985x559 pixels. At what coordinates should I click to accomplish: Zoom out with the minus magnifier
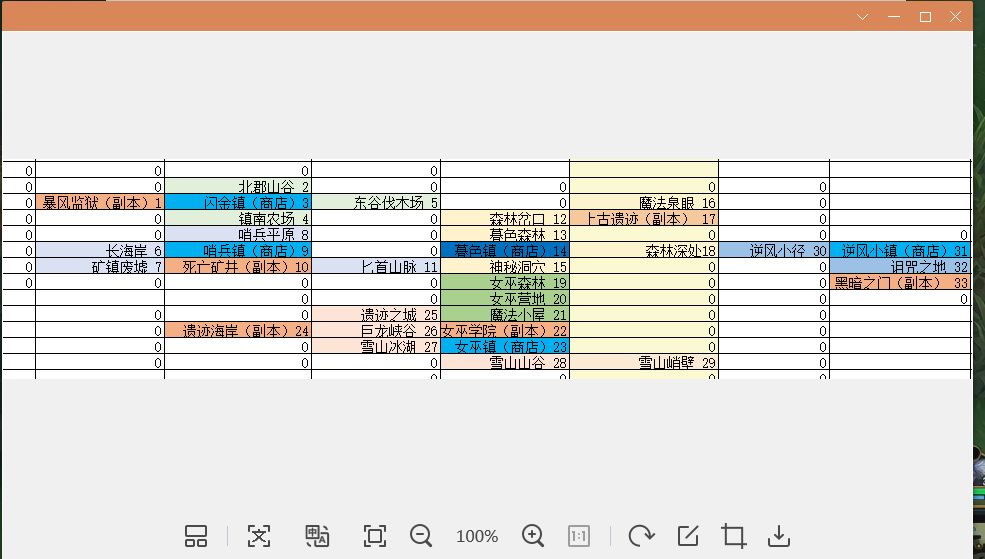tap(420, 536)
